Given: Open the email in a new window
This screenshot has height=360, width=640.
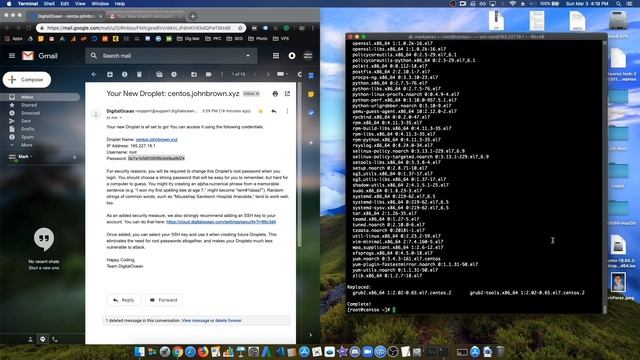Looking at the screenshot, I should [x=287, y=93].
